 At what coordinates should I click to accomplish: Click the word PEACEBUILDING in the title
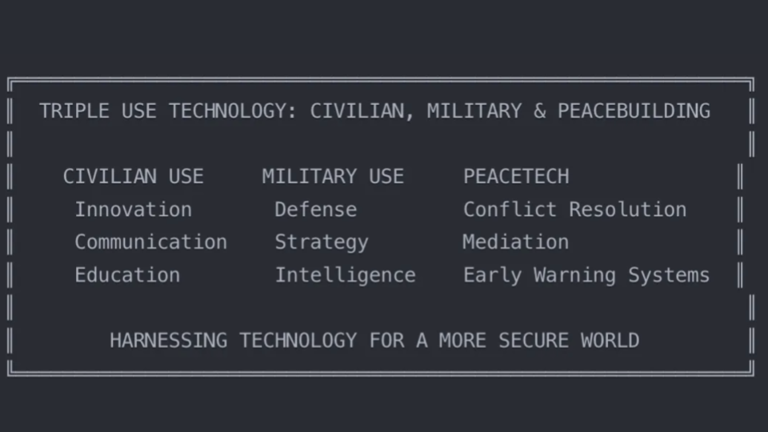pos(634,111)
